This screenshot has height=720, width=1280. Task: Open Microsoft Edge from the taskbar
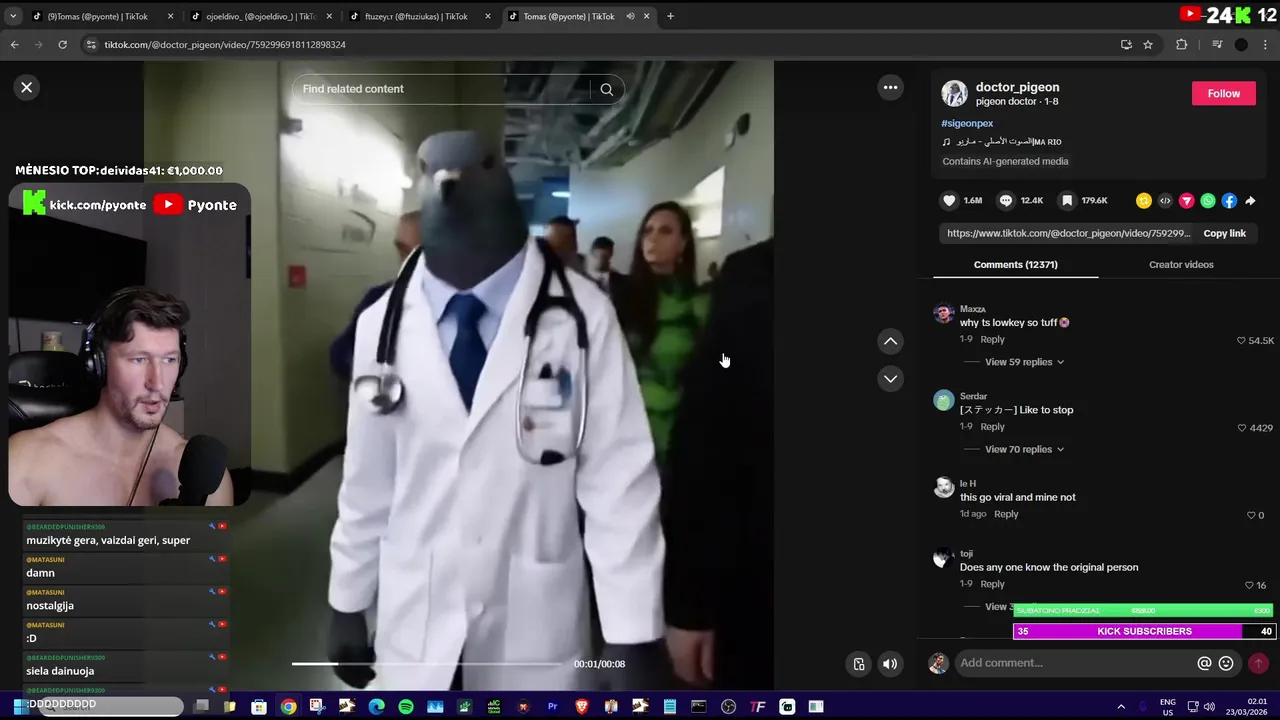pyautogui.click(x=376, y=707)
